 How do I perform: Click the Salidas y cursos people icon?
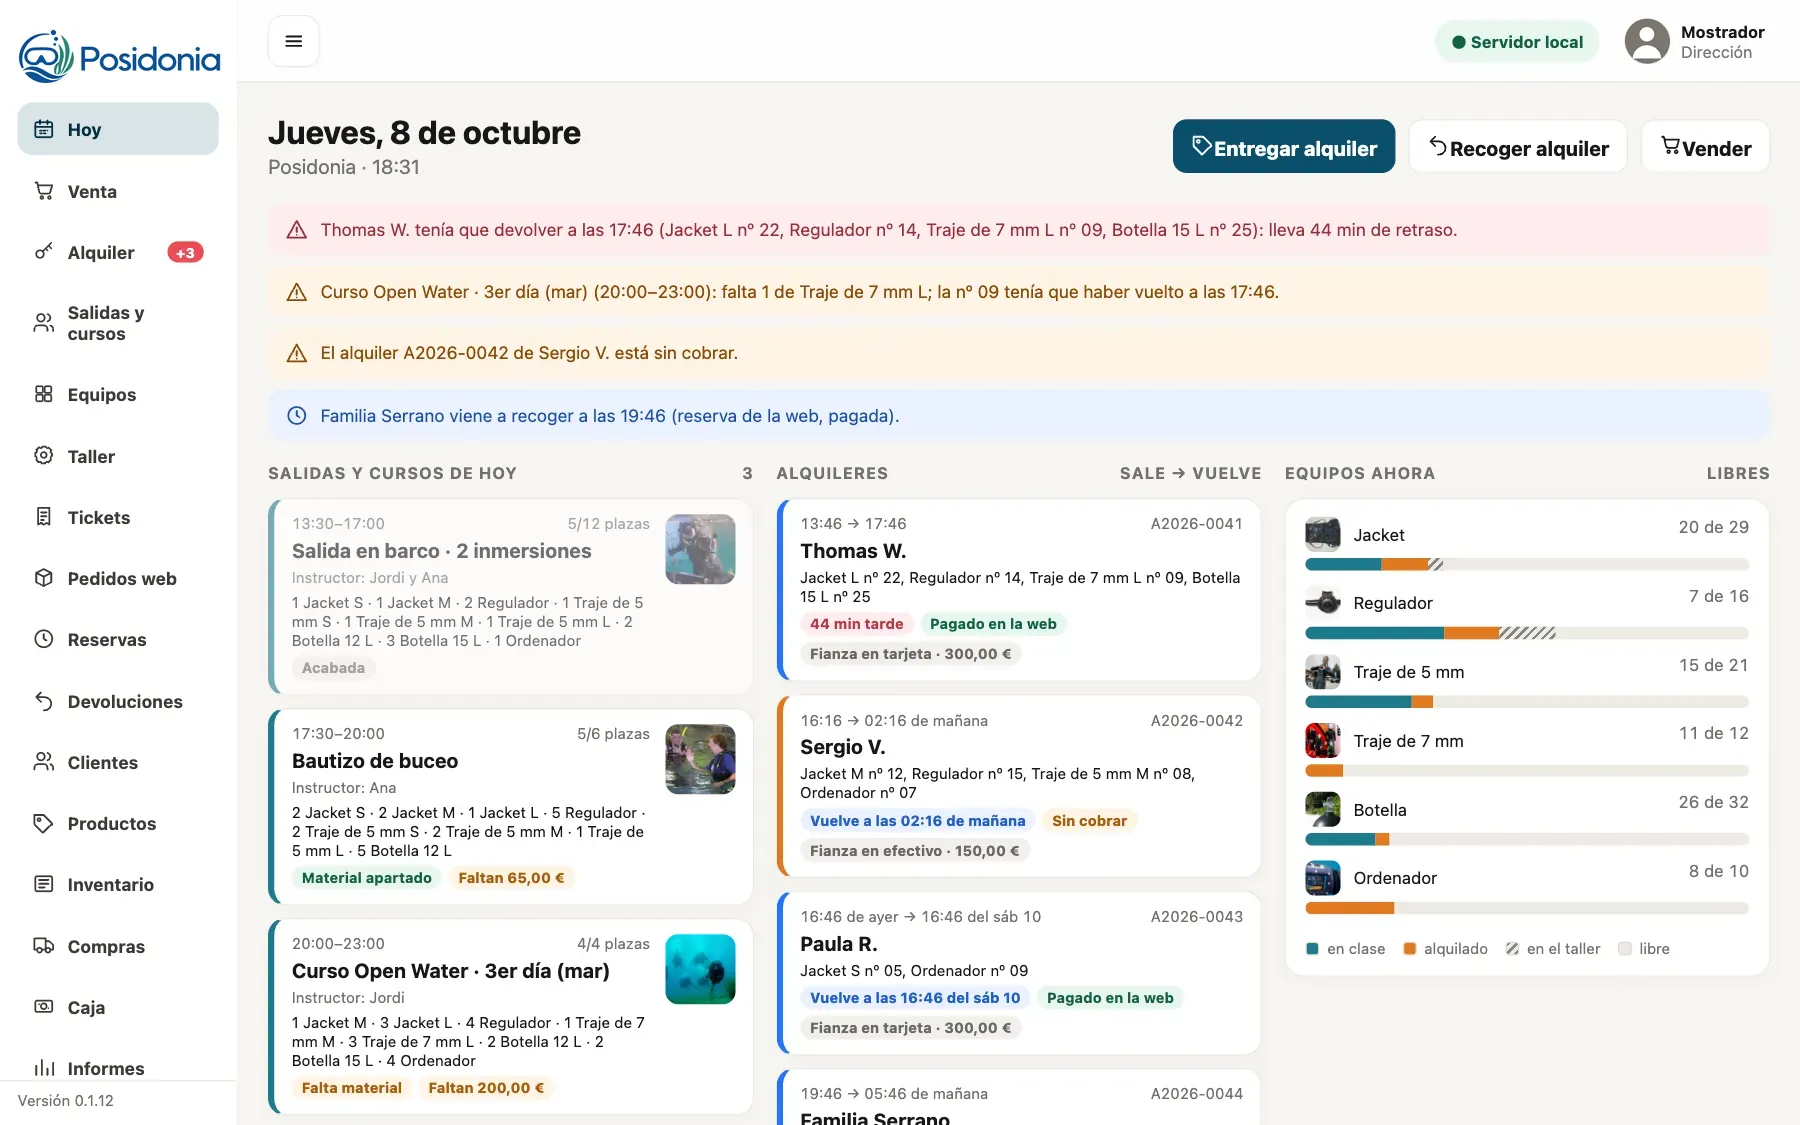coord(44,323)
